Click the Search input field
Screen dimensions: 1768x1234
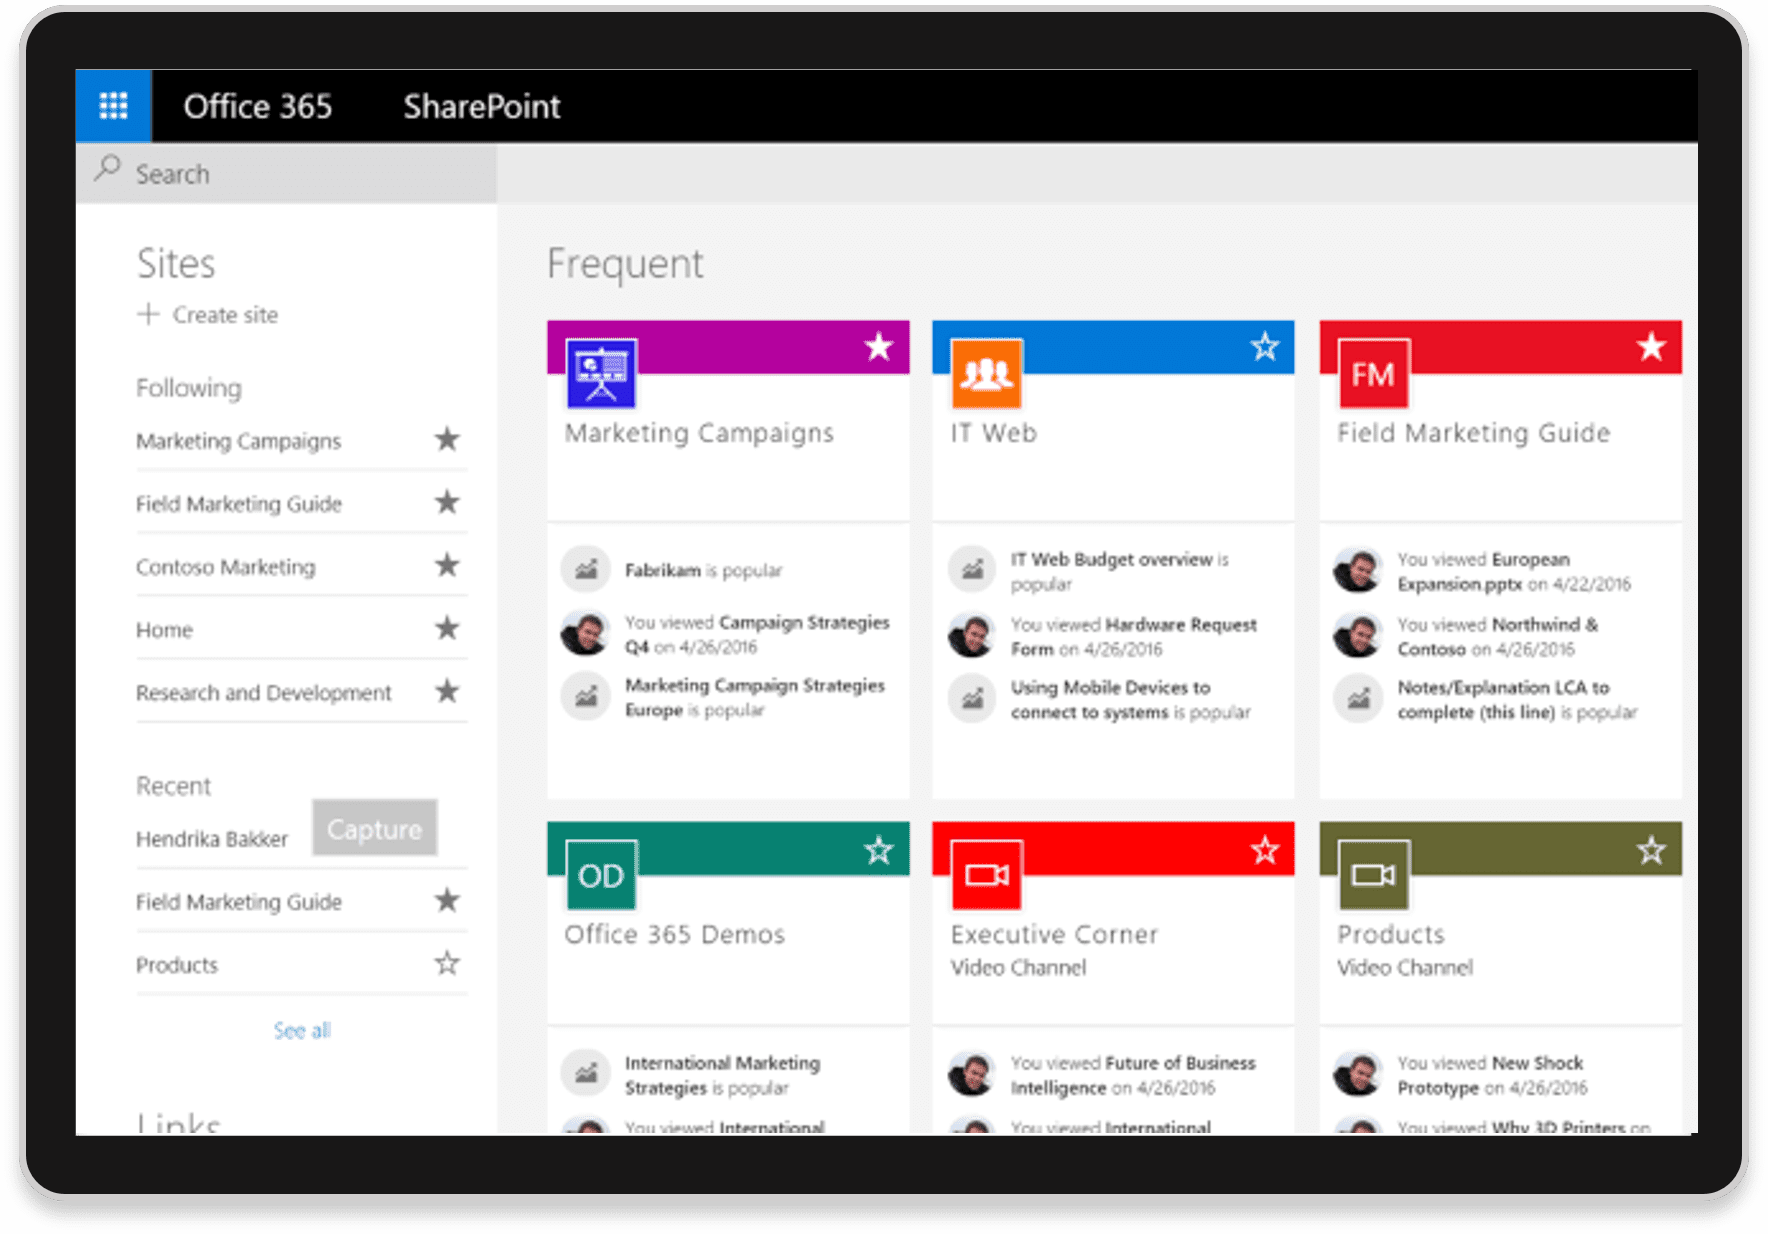pos(286,174)
